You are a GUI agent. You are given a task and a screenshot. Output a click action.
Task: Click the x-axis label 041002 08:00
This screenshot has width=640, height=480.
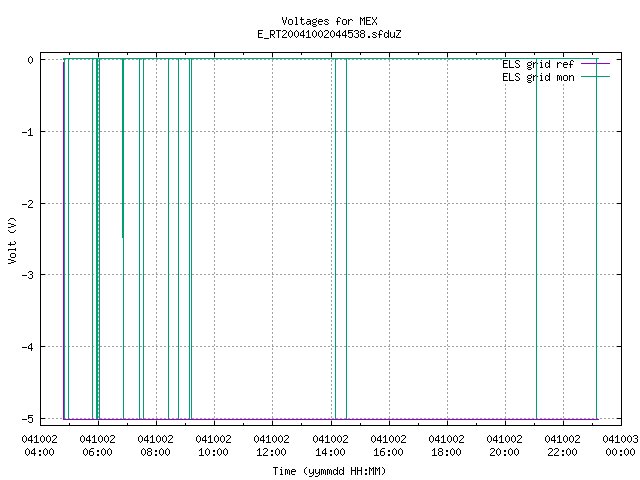155,446
